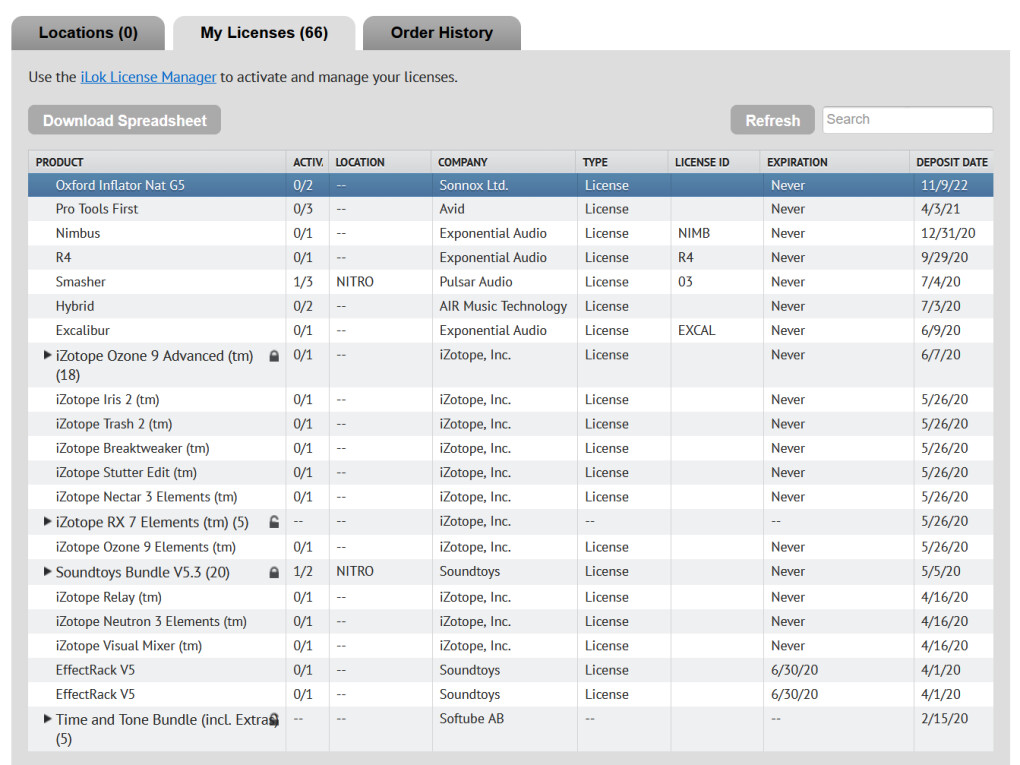Click the 1/3 activations value for Smasher
The image size is (1020, 765).
point(302,282)
